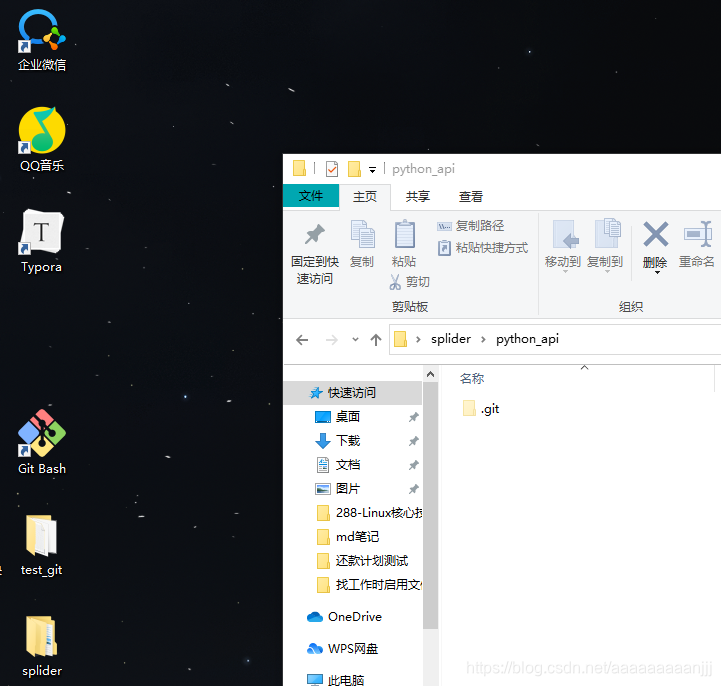Image resolution: width=721 pixels, height=686 pixels.
Task: Select the Git Bash desktop icon
Action: pyautogui.click(x=42, y=442)
